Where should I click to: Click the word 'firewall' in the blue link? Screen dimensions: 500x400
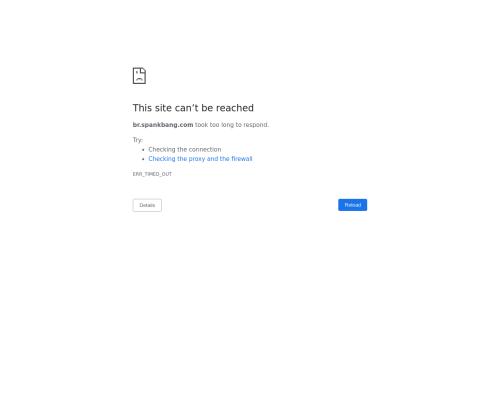coord(242,159)
